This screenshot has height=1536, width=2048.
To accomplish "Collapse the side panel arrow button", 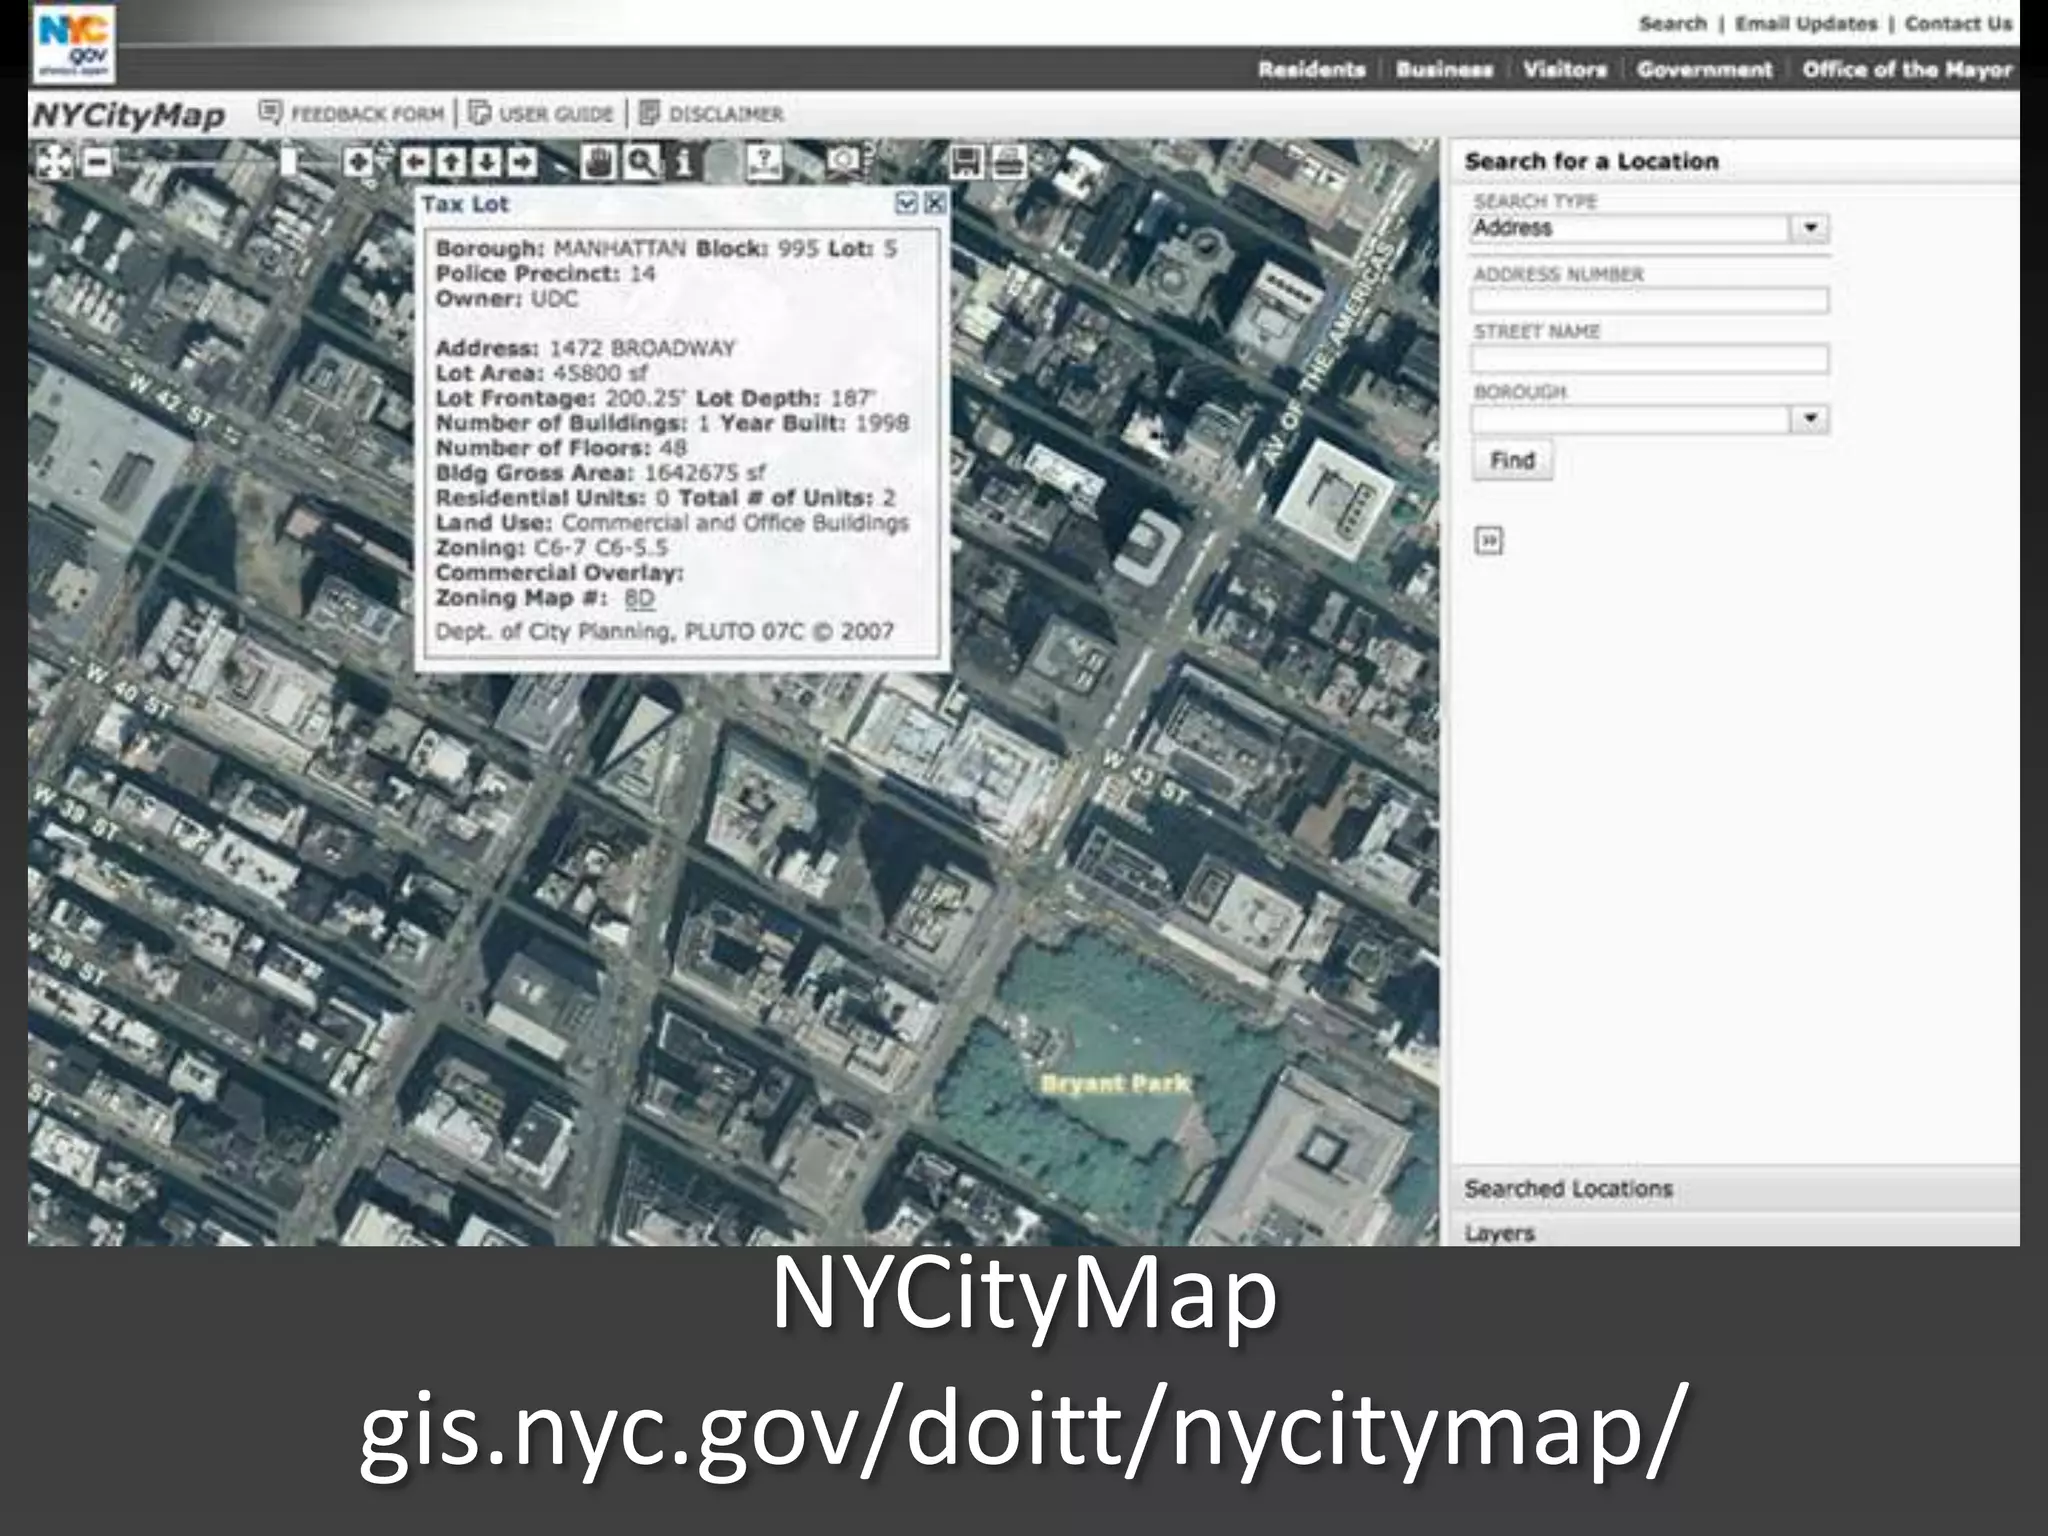I will tap(1489, 541).
